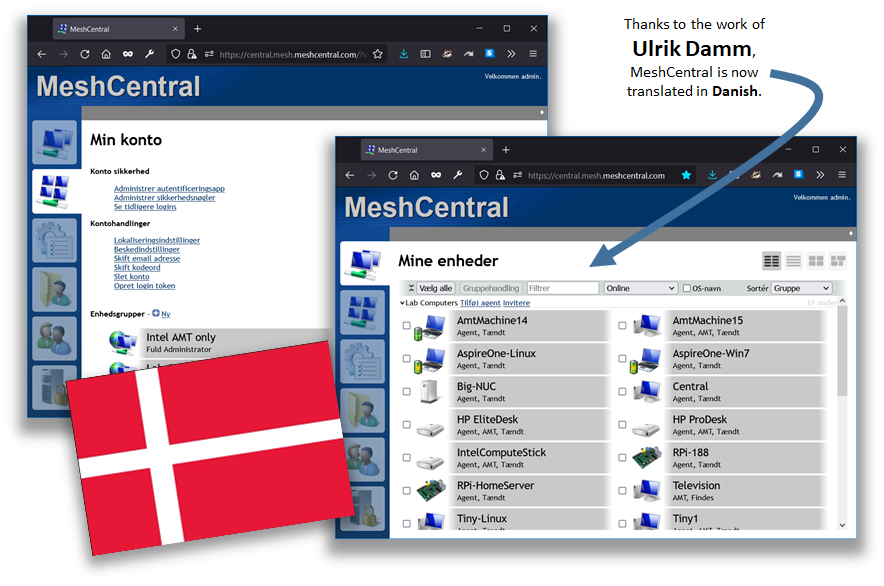This screenshot has height=586, width=884.
Task: Open hamburger menu in front browser window
Action: (x=842, y=175)
